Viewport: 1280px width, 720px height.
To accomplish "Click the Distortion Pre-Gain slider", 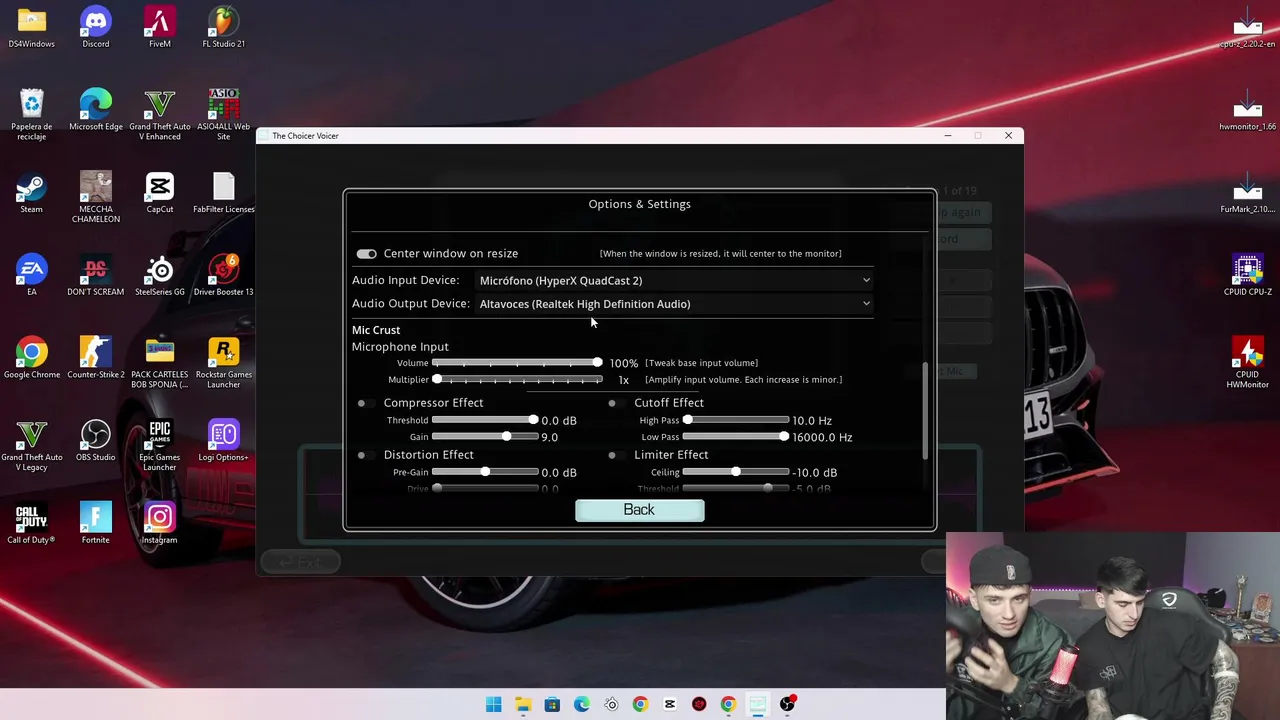I will click(x=485, y=472).
